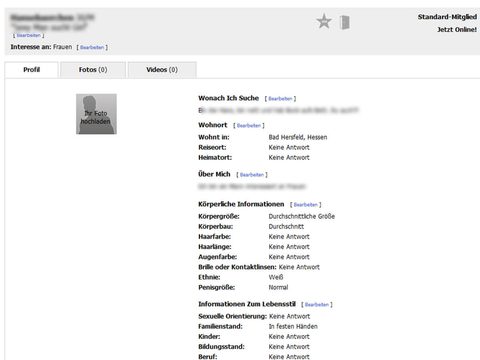Image resolution: width=480 pixels, height=360 pixels.
Task: Click the Jetzt Online! text
Action: [457, 30]
